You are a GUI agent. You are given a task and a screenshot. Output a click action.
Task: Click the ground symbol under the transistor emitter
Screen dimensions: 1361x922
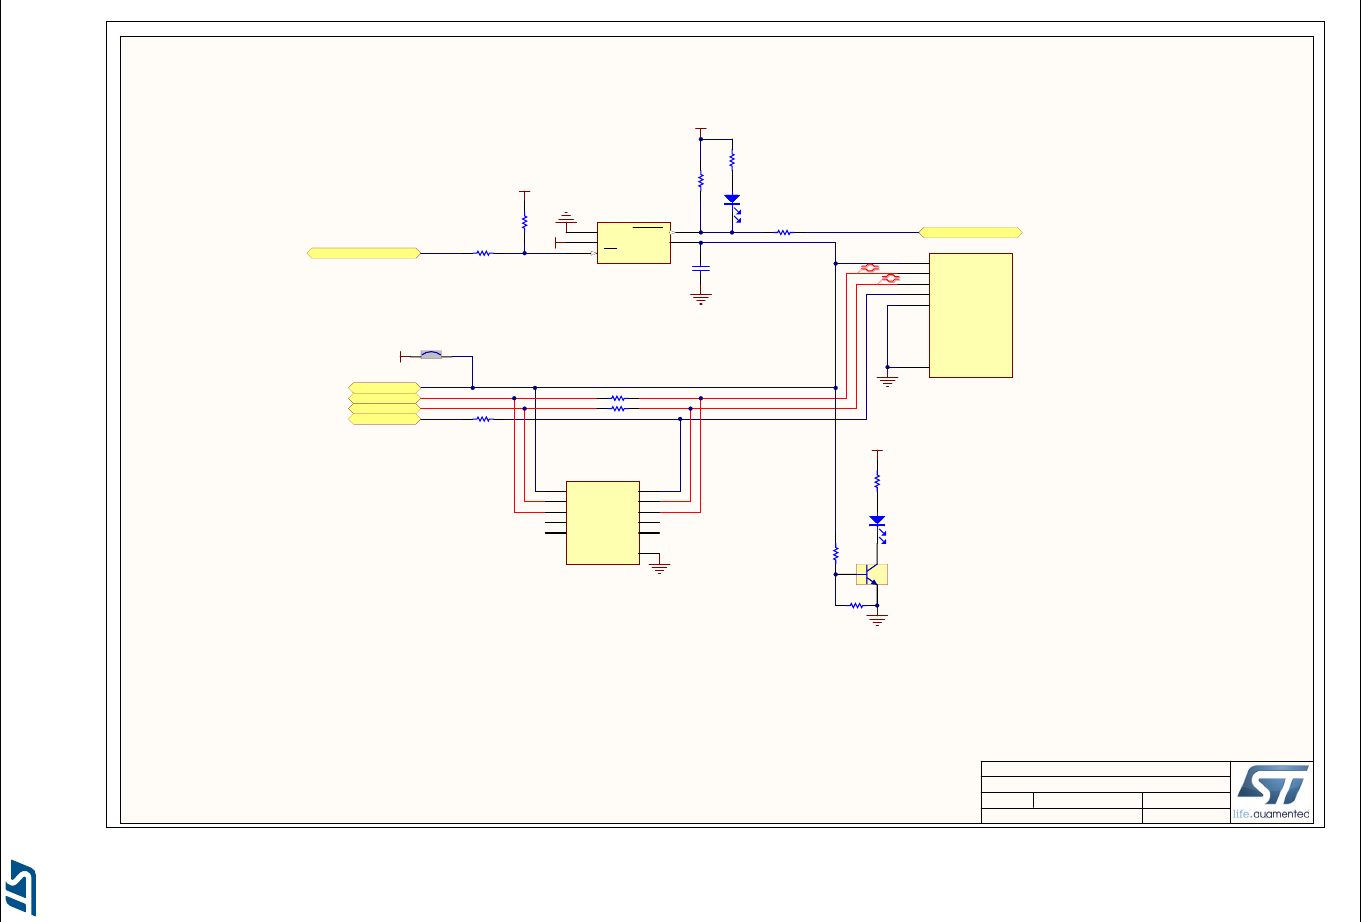click(878, 621)
